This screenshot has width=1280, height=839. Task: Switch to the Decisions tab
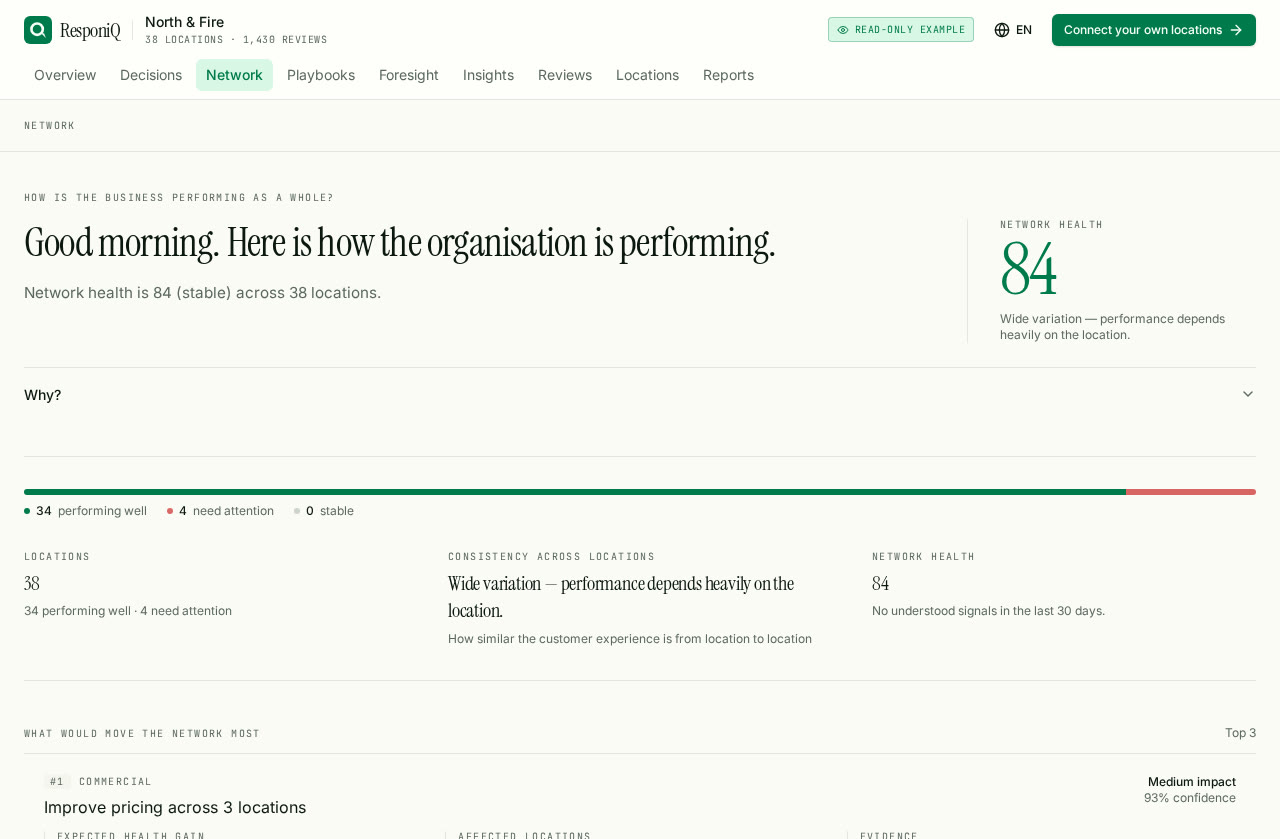coord(151,75)
